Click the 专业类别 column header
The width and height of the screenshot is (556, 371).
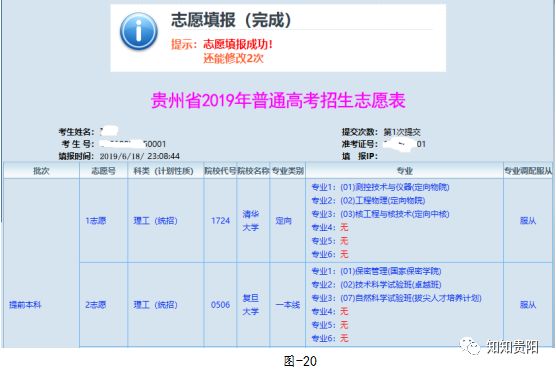coord(288,171)
